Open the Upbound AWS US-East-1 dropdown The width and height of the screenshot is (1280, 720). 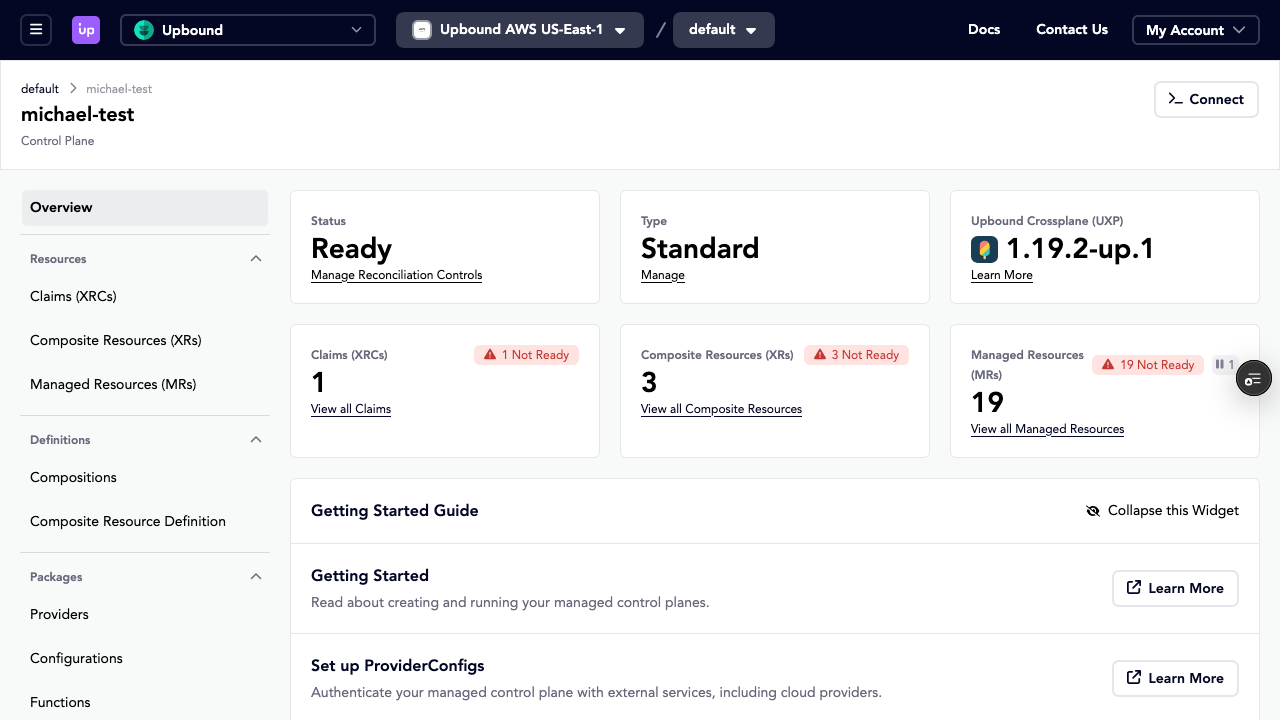[x=519, y=30]
